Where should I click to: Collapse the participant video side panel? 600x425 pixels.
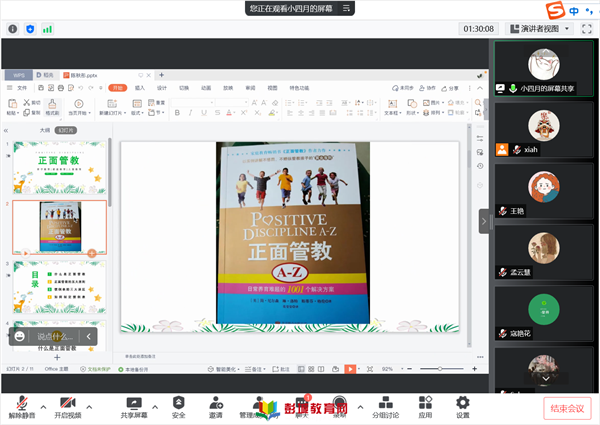(x=484, y=221)
